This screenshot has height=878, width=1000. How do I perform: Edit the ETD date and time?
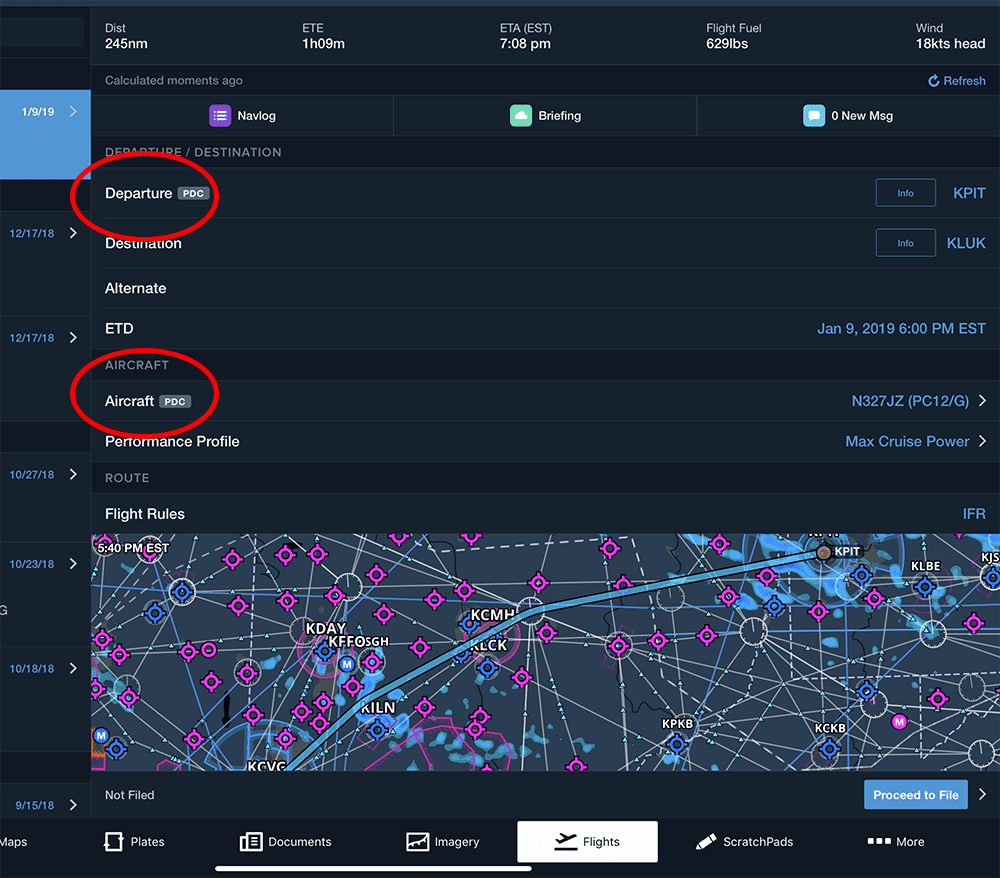pyautogui.click(x=901, y=328)
